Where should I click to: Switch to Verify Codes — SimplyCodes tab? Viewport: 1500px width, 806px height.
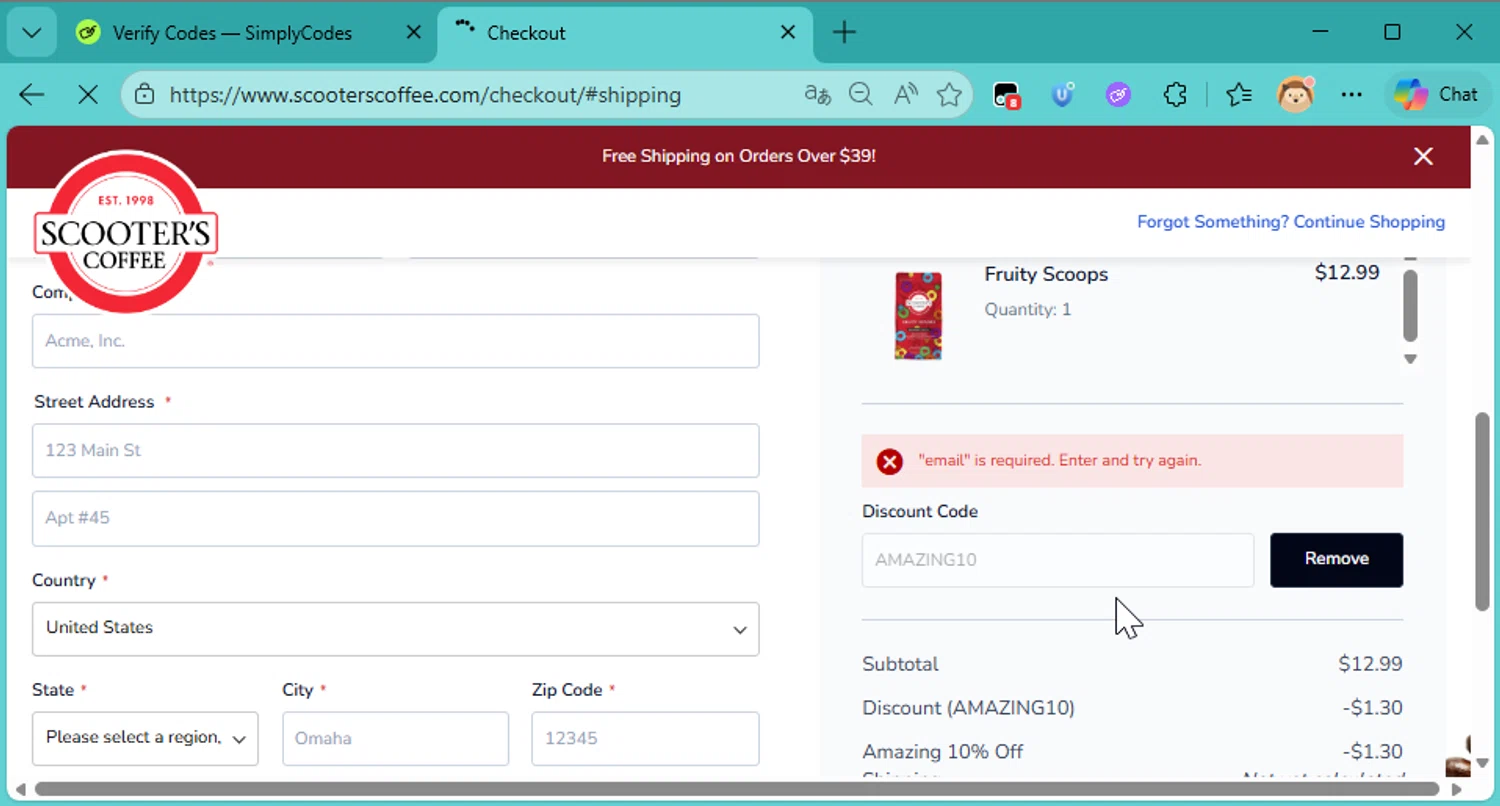[232, 33]
